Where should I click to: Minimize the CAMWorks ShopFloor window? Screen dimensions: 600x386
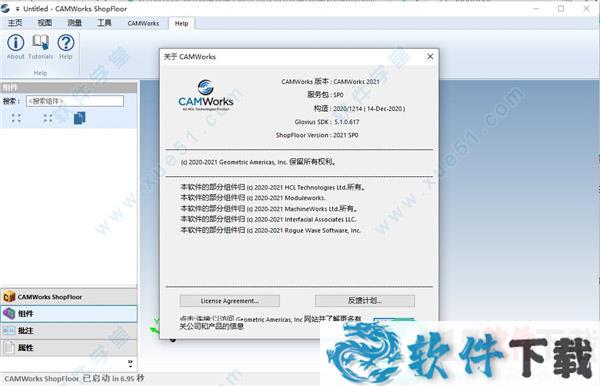click(536, 8)
